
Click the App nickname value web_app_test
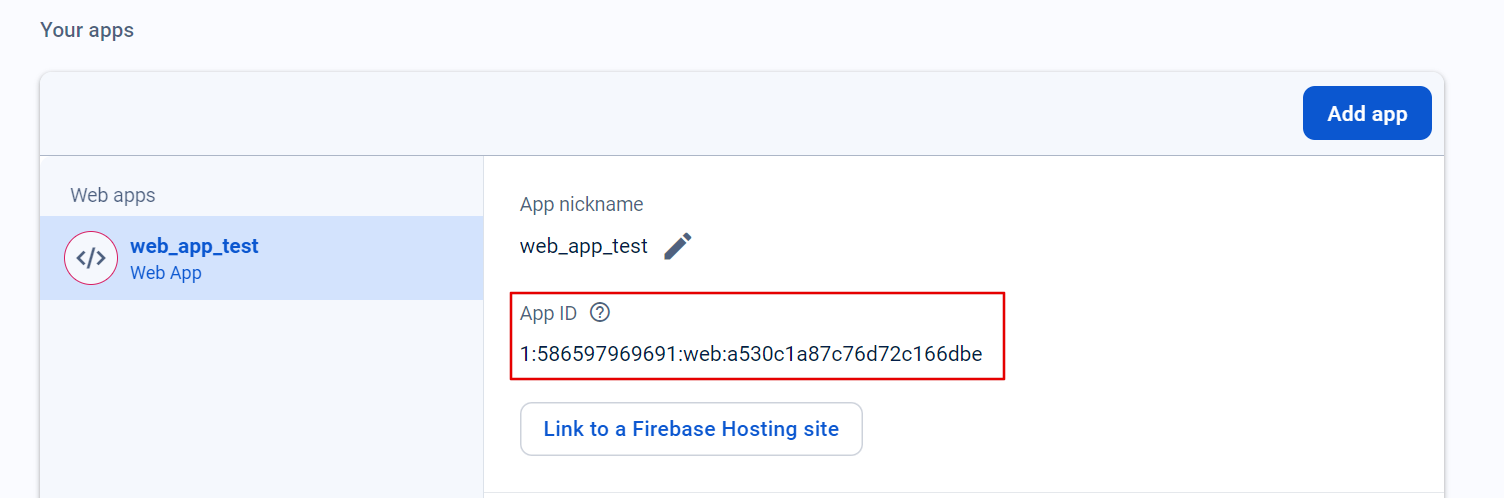[x=584, y=246]
